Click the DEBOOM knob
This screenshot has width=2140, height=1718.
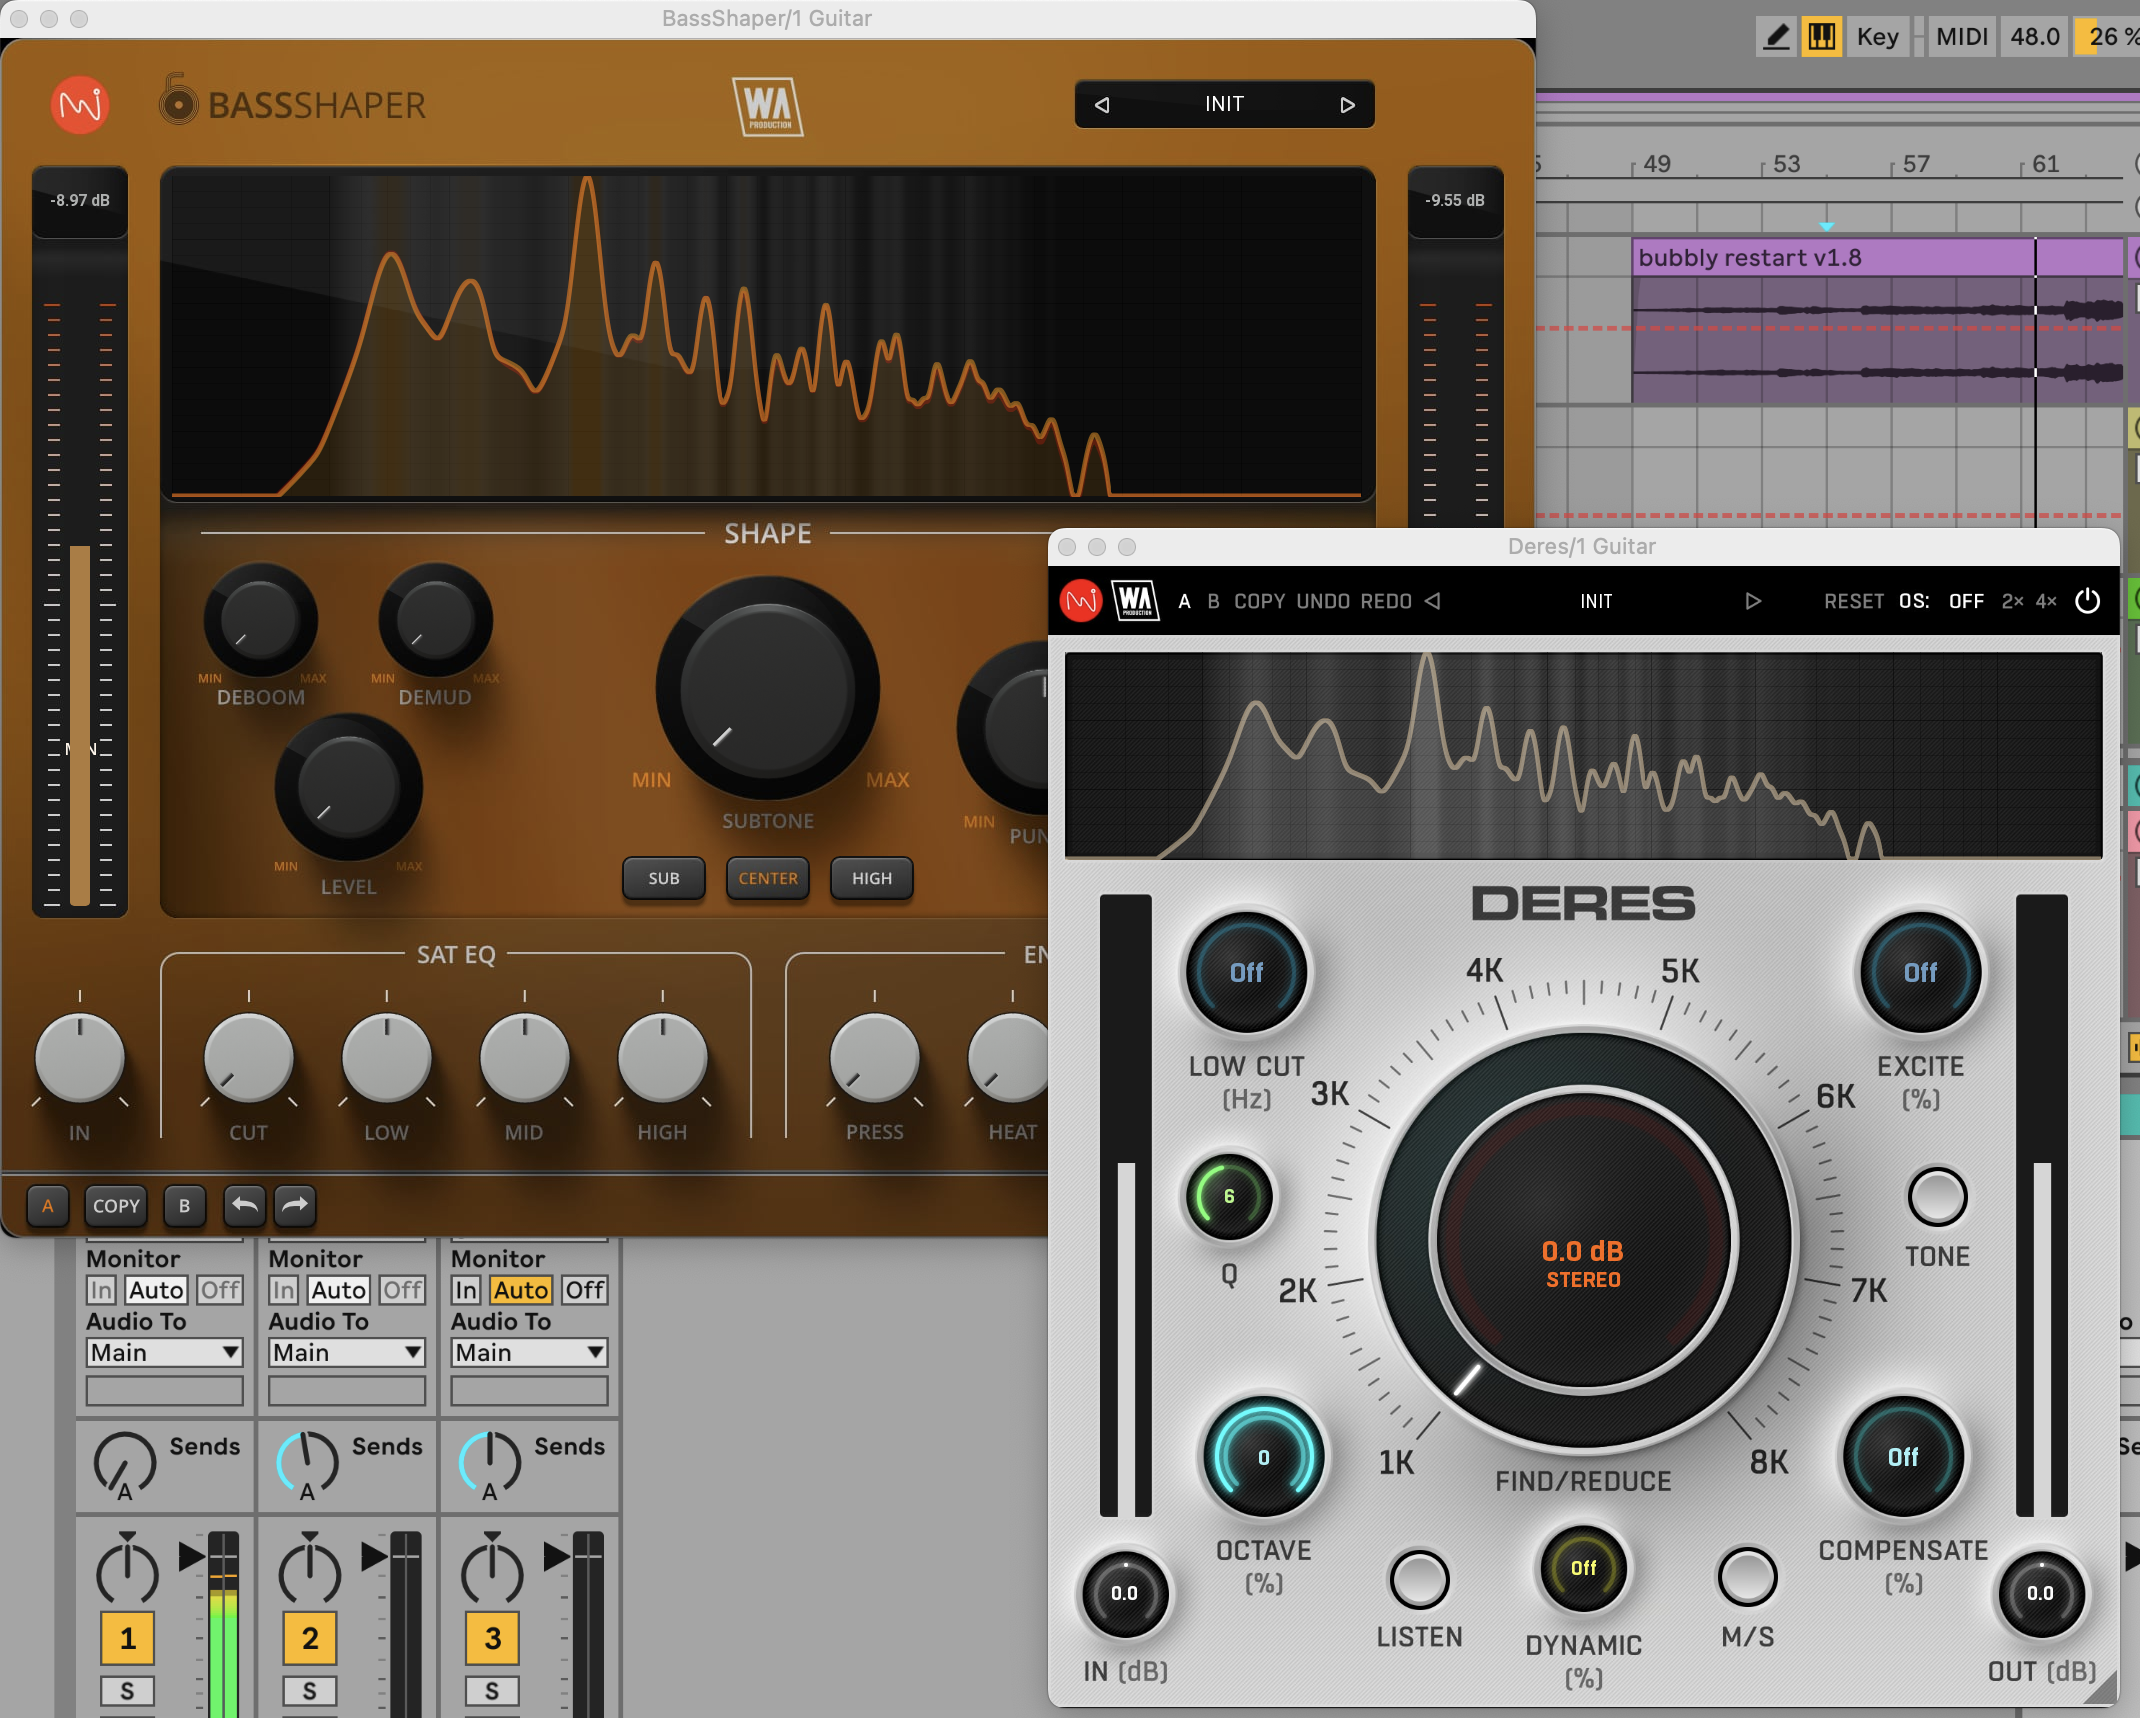[260, 620]
